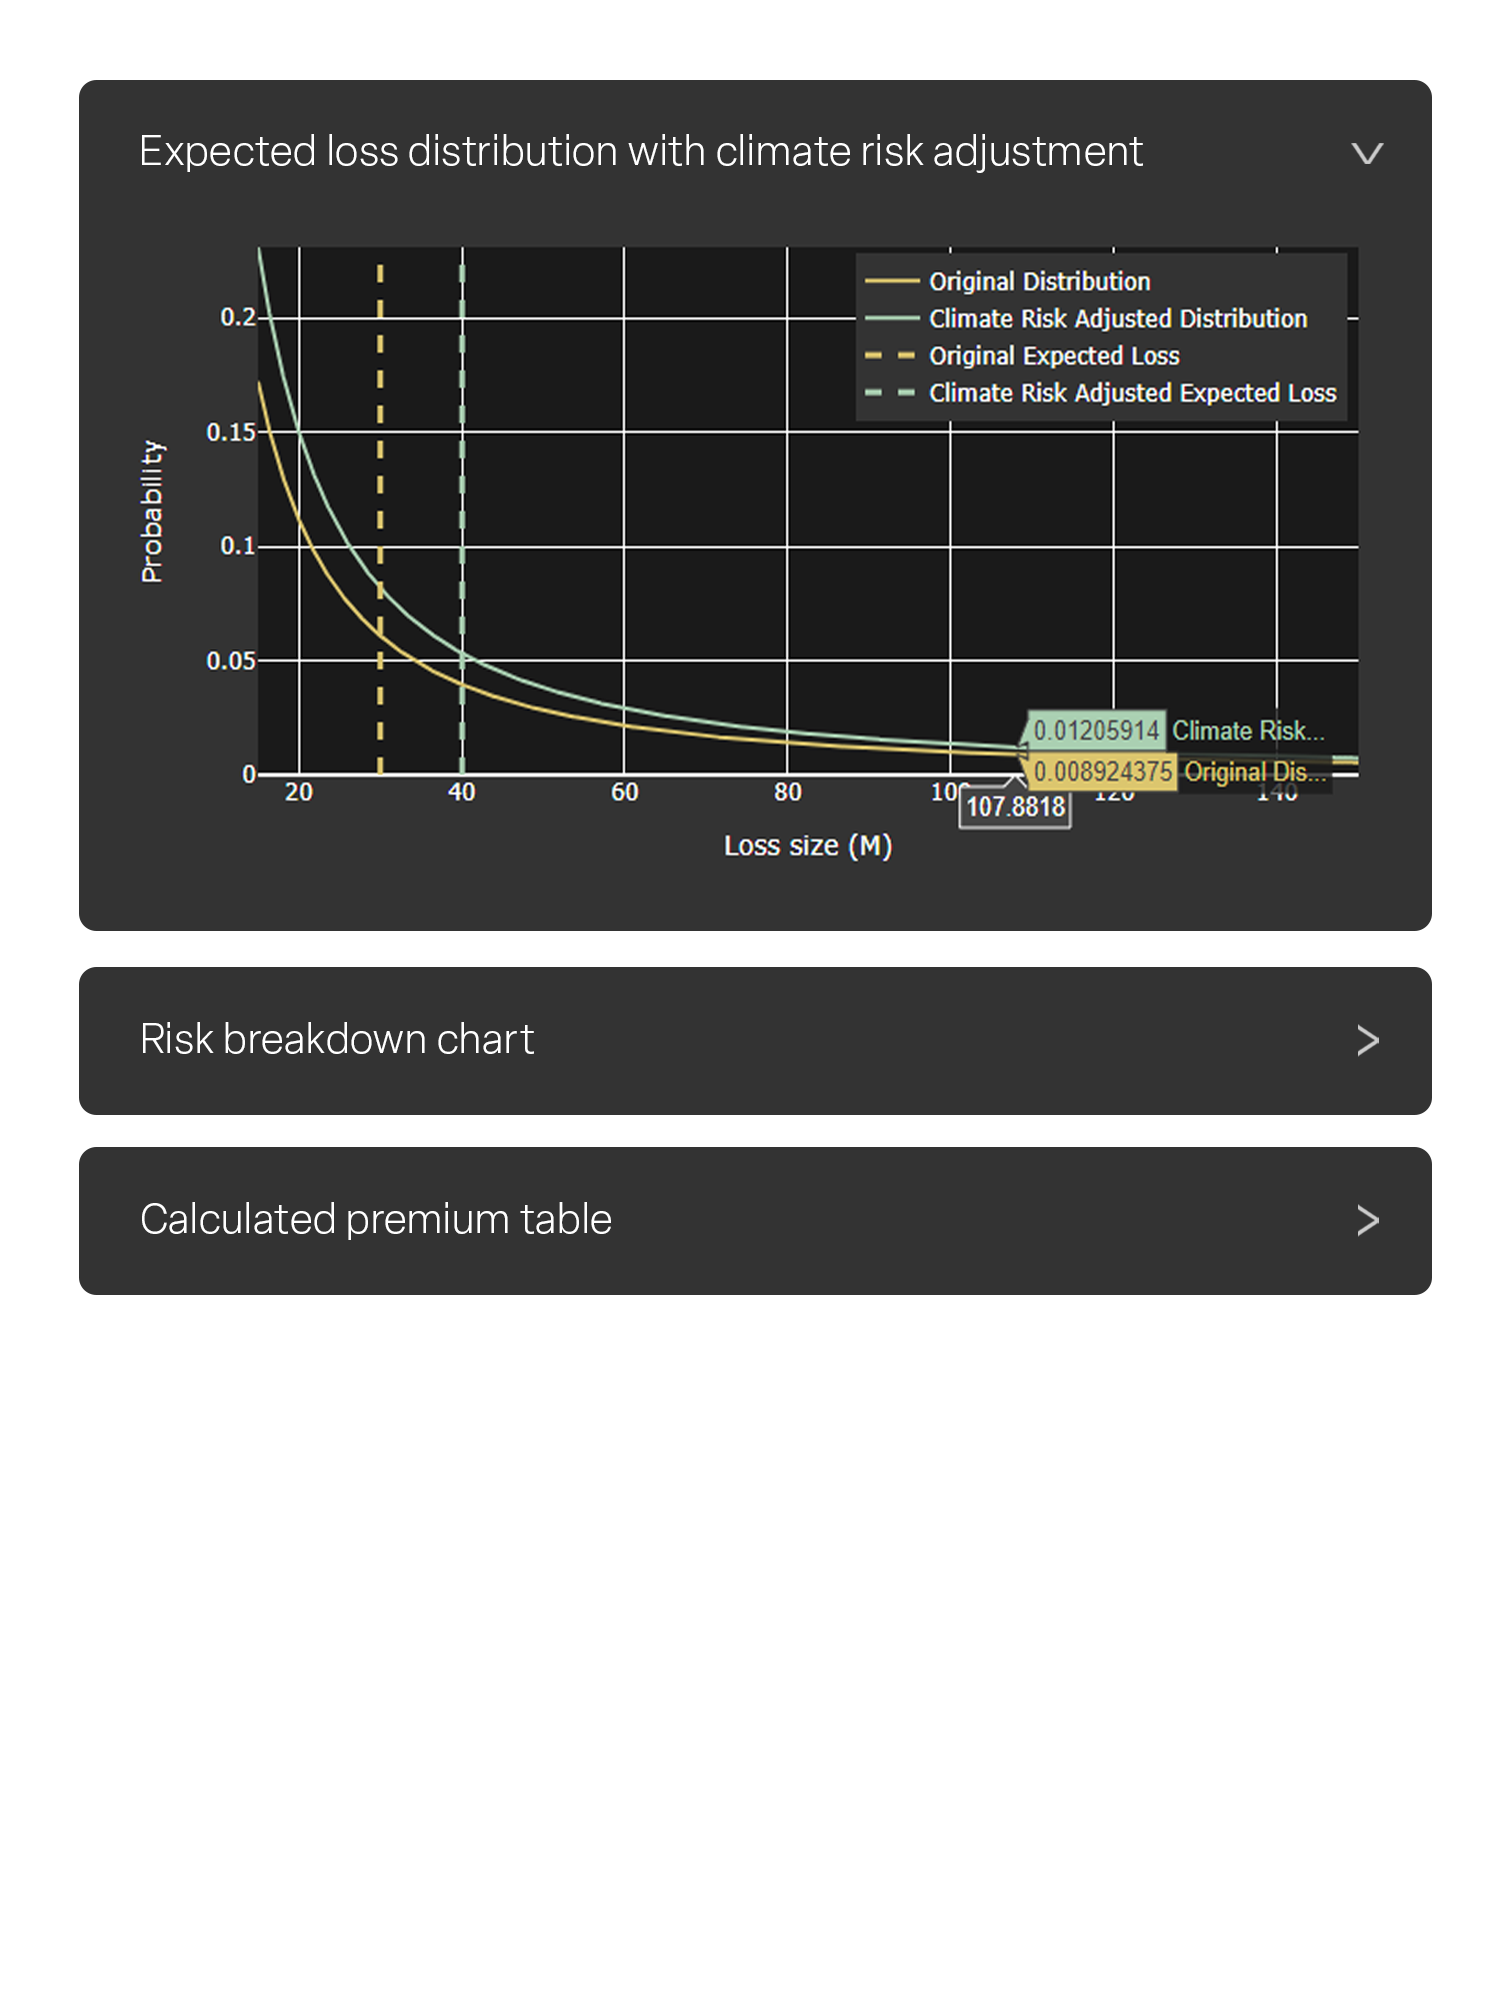Screen dimensions: 1500x2000
Task: Click the Calculated premium table right chevron
Action: click(1367, 1220)
